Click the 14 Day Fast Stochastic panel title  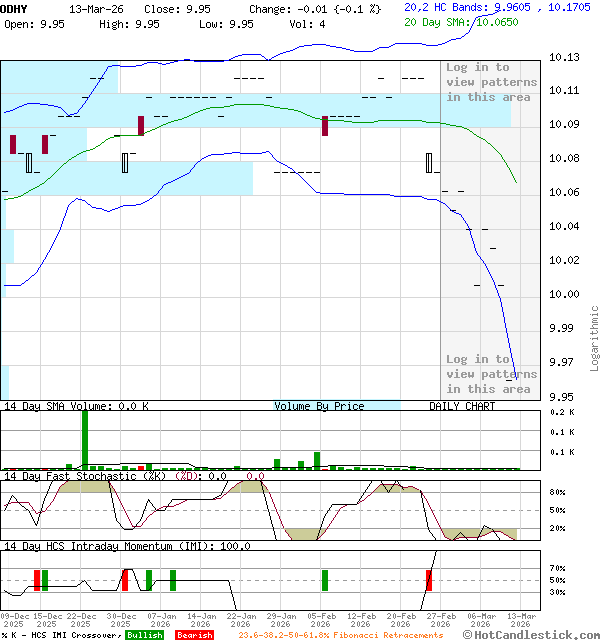[x=86, y=476]
